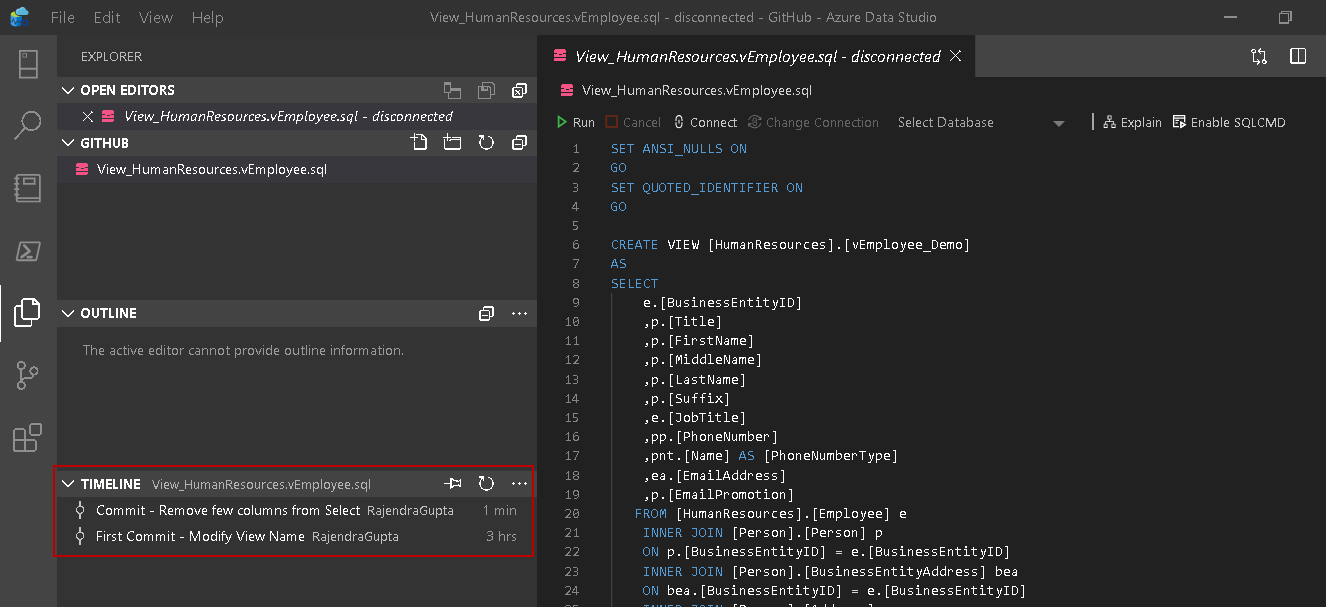Open the Source Control view icon

pyautogui.click(x=28, y=376)
